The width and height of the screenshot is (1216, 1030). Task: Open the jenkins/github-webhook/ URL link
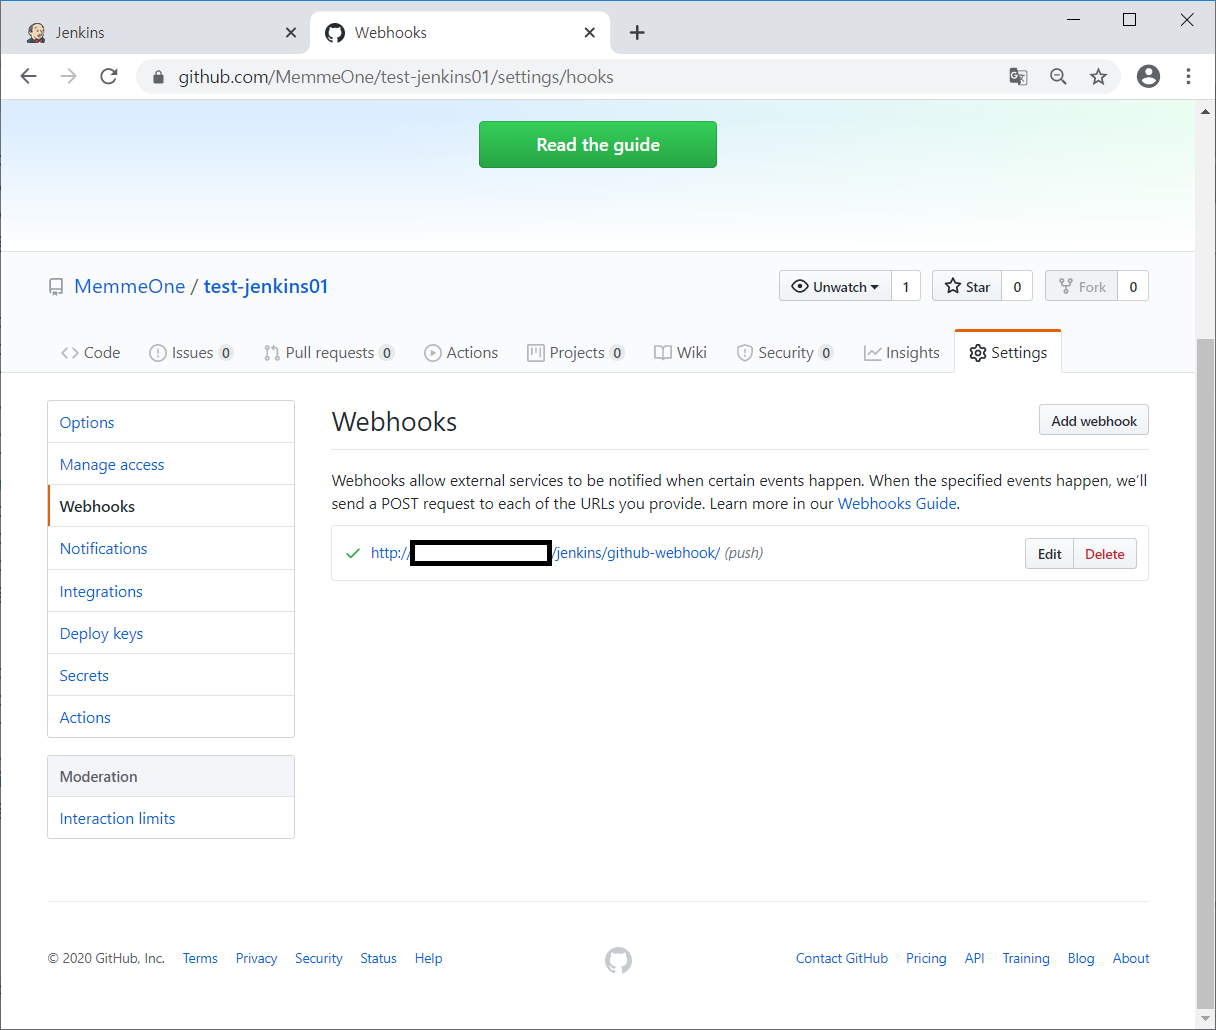tap(545, 553)
